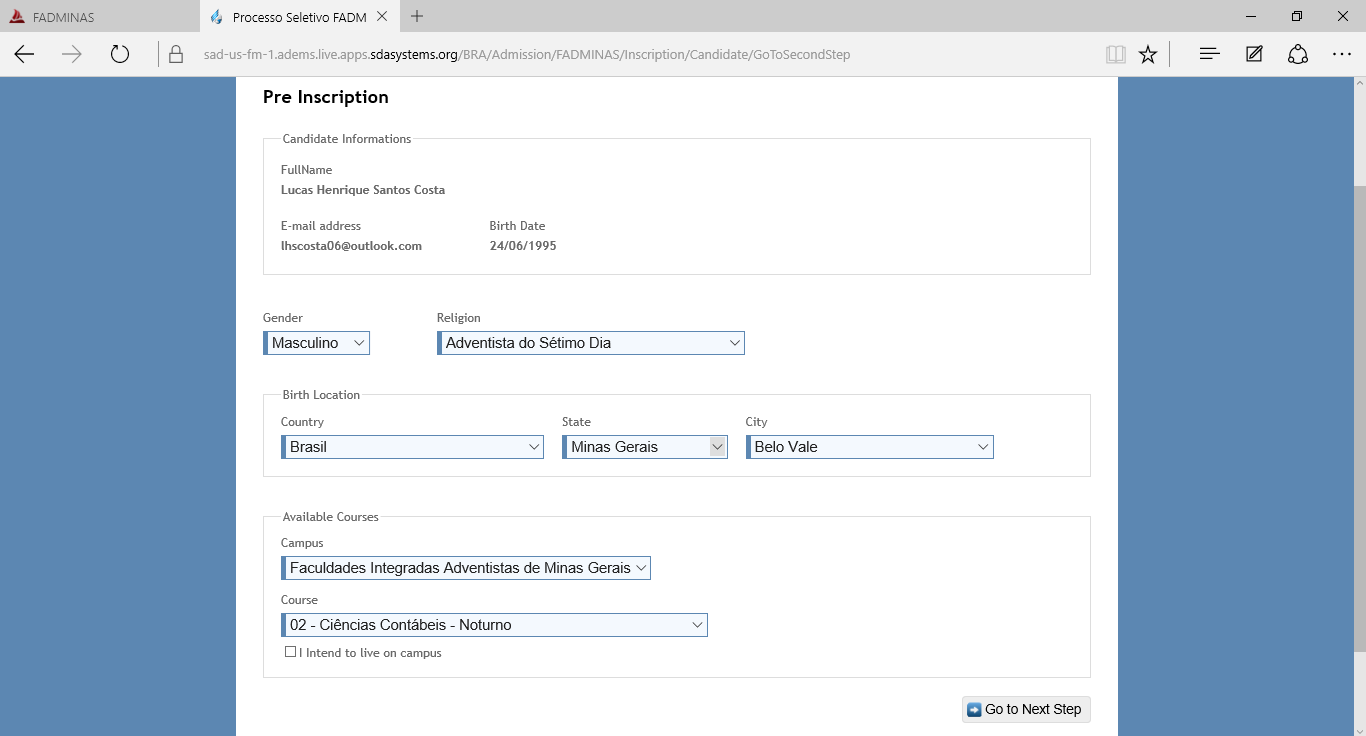The image size is (1366, 736).
Task: Open the State dropdown Minas Gerais
Action: click(645, 447)
